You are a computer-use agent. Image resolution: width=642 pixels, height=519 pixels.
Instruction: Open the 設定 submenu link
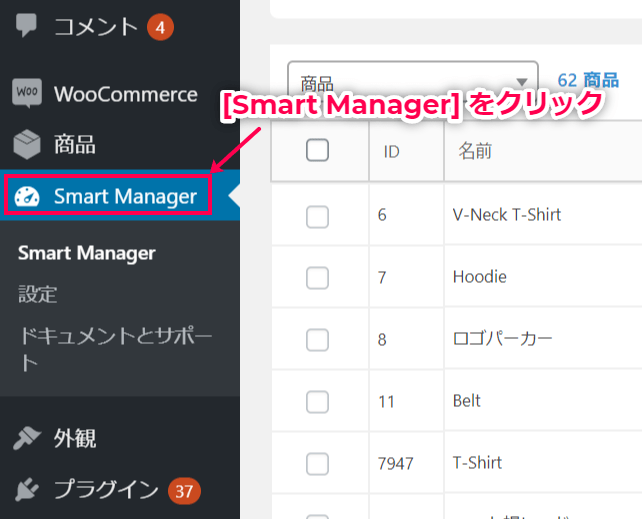pos(38,294)
